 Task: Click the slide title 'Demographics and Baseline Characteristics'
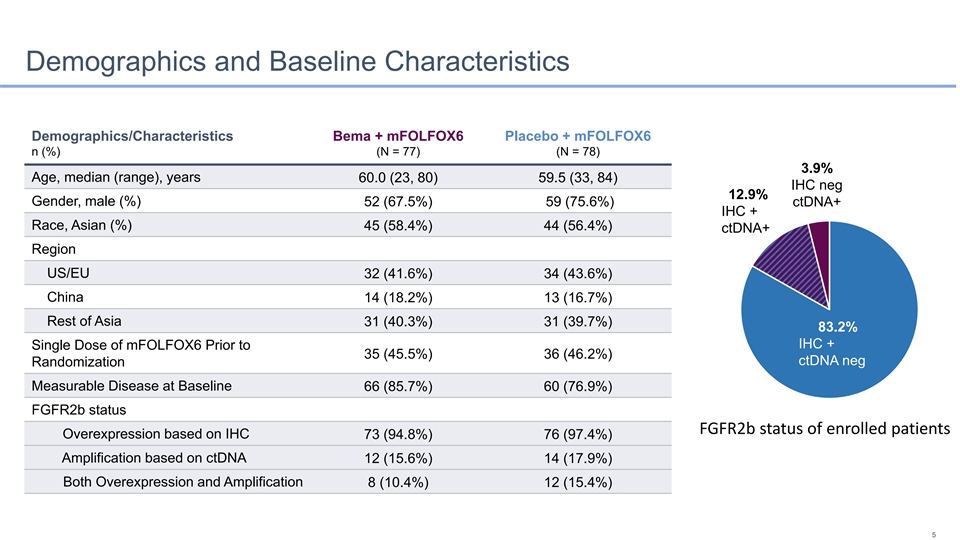[298, 62]
